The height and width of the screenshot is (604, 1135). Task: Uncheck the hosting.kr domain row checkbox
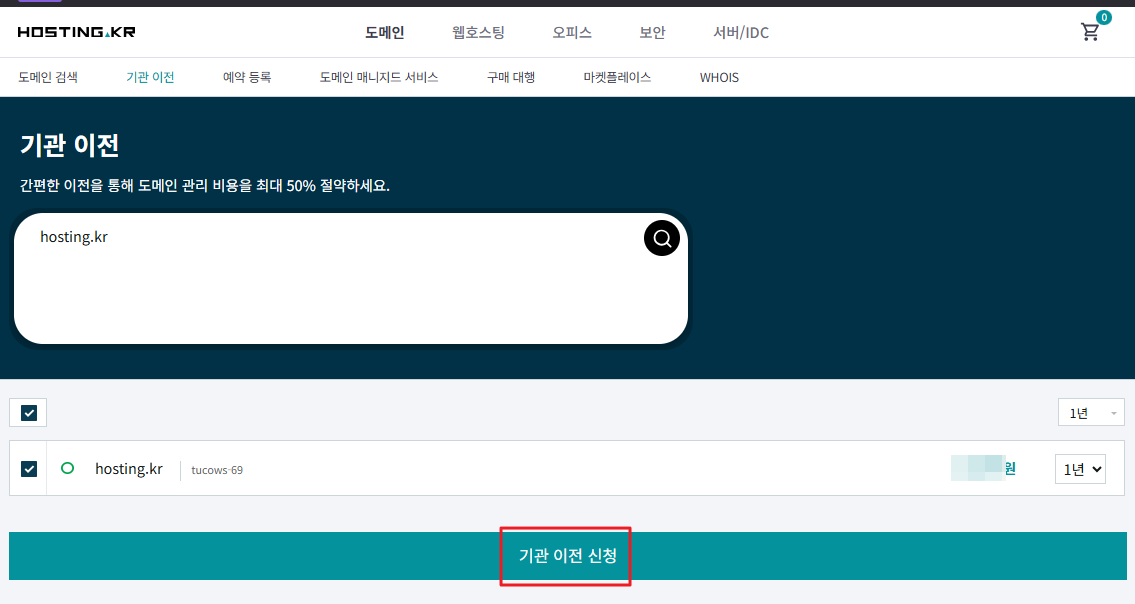point(28,468)
